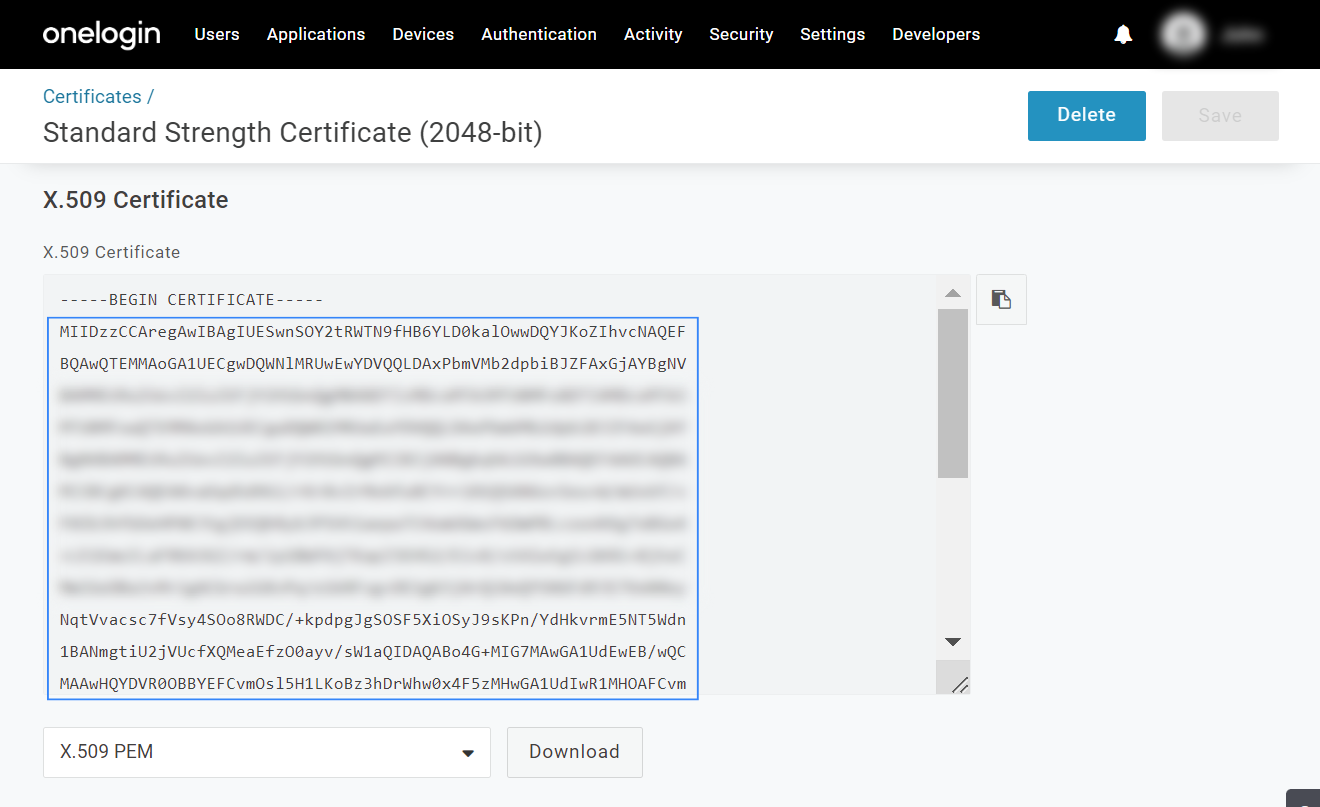This screenshot has width=1320, height=807.
Task: Open the Developers menu
Action: 936,35
